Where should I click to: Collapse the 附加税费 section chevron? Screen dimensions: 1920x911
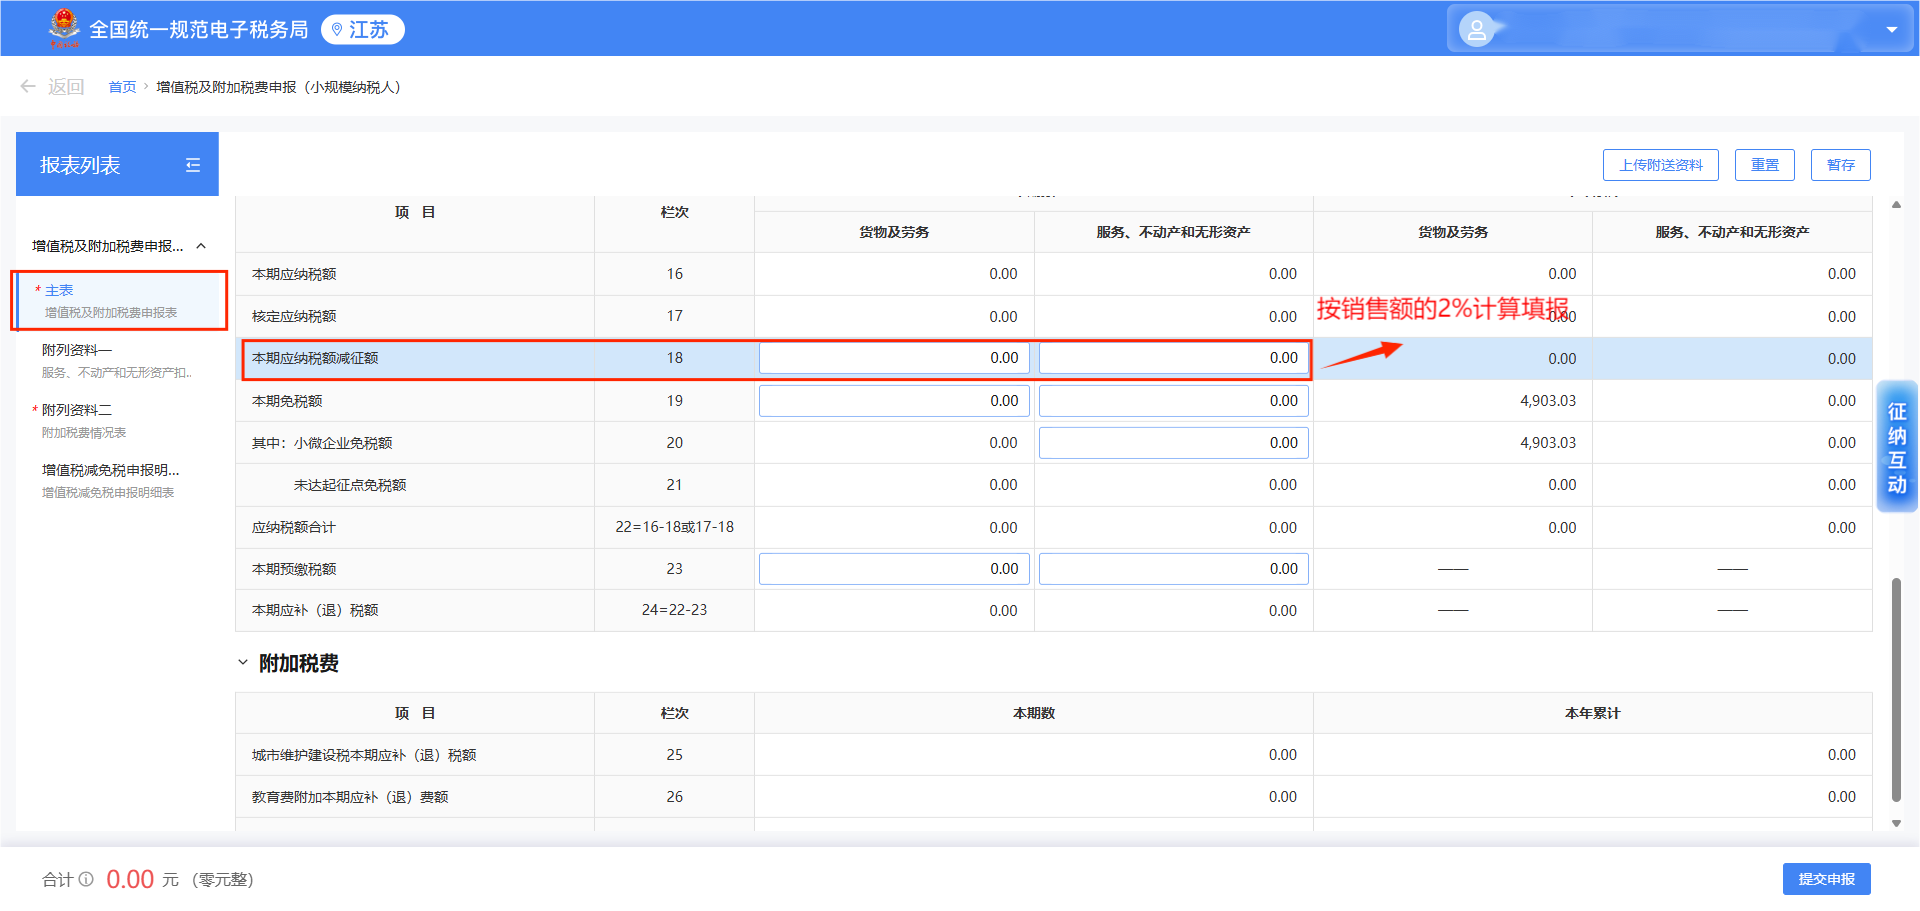[243, 663]
